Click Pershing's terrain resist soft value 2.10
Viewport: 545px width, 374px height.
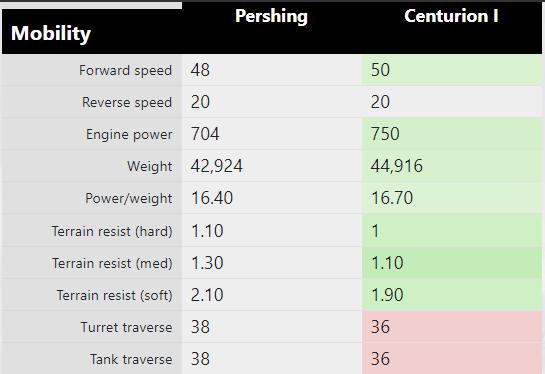(x=207, y=295)
